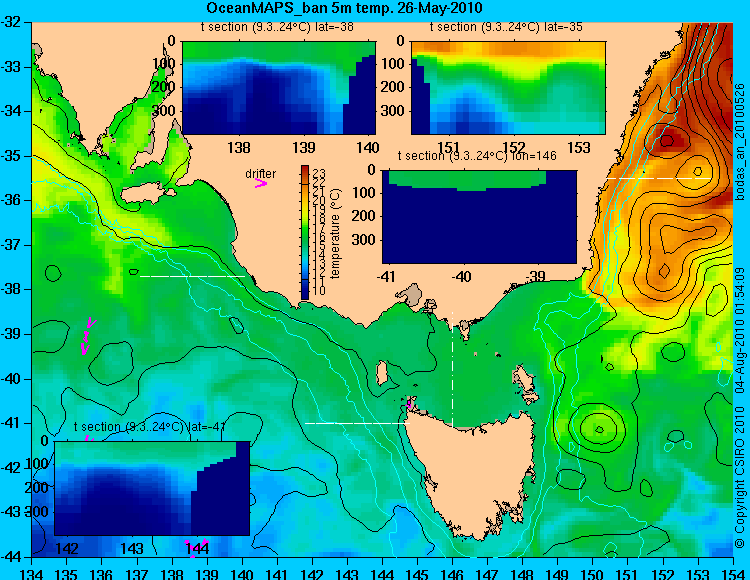Click the '-40' latitude axis label
The image size is (750, 580).
tap(13, 379)
